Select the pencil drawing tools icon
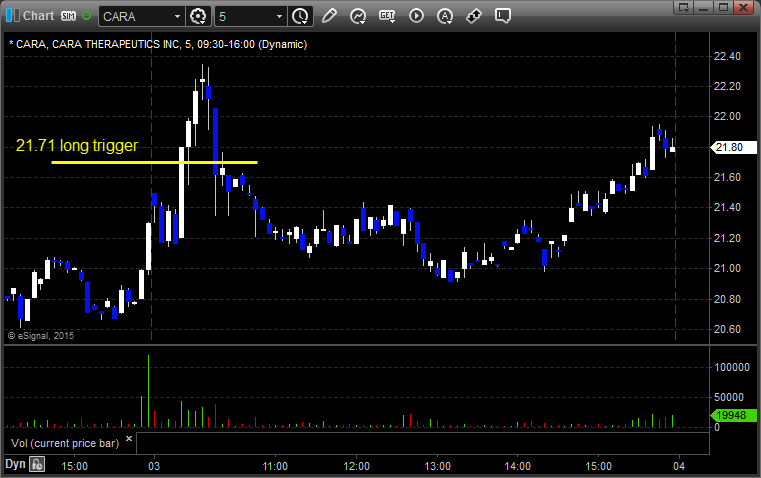 pos(329,16)
